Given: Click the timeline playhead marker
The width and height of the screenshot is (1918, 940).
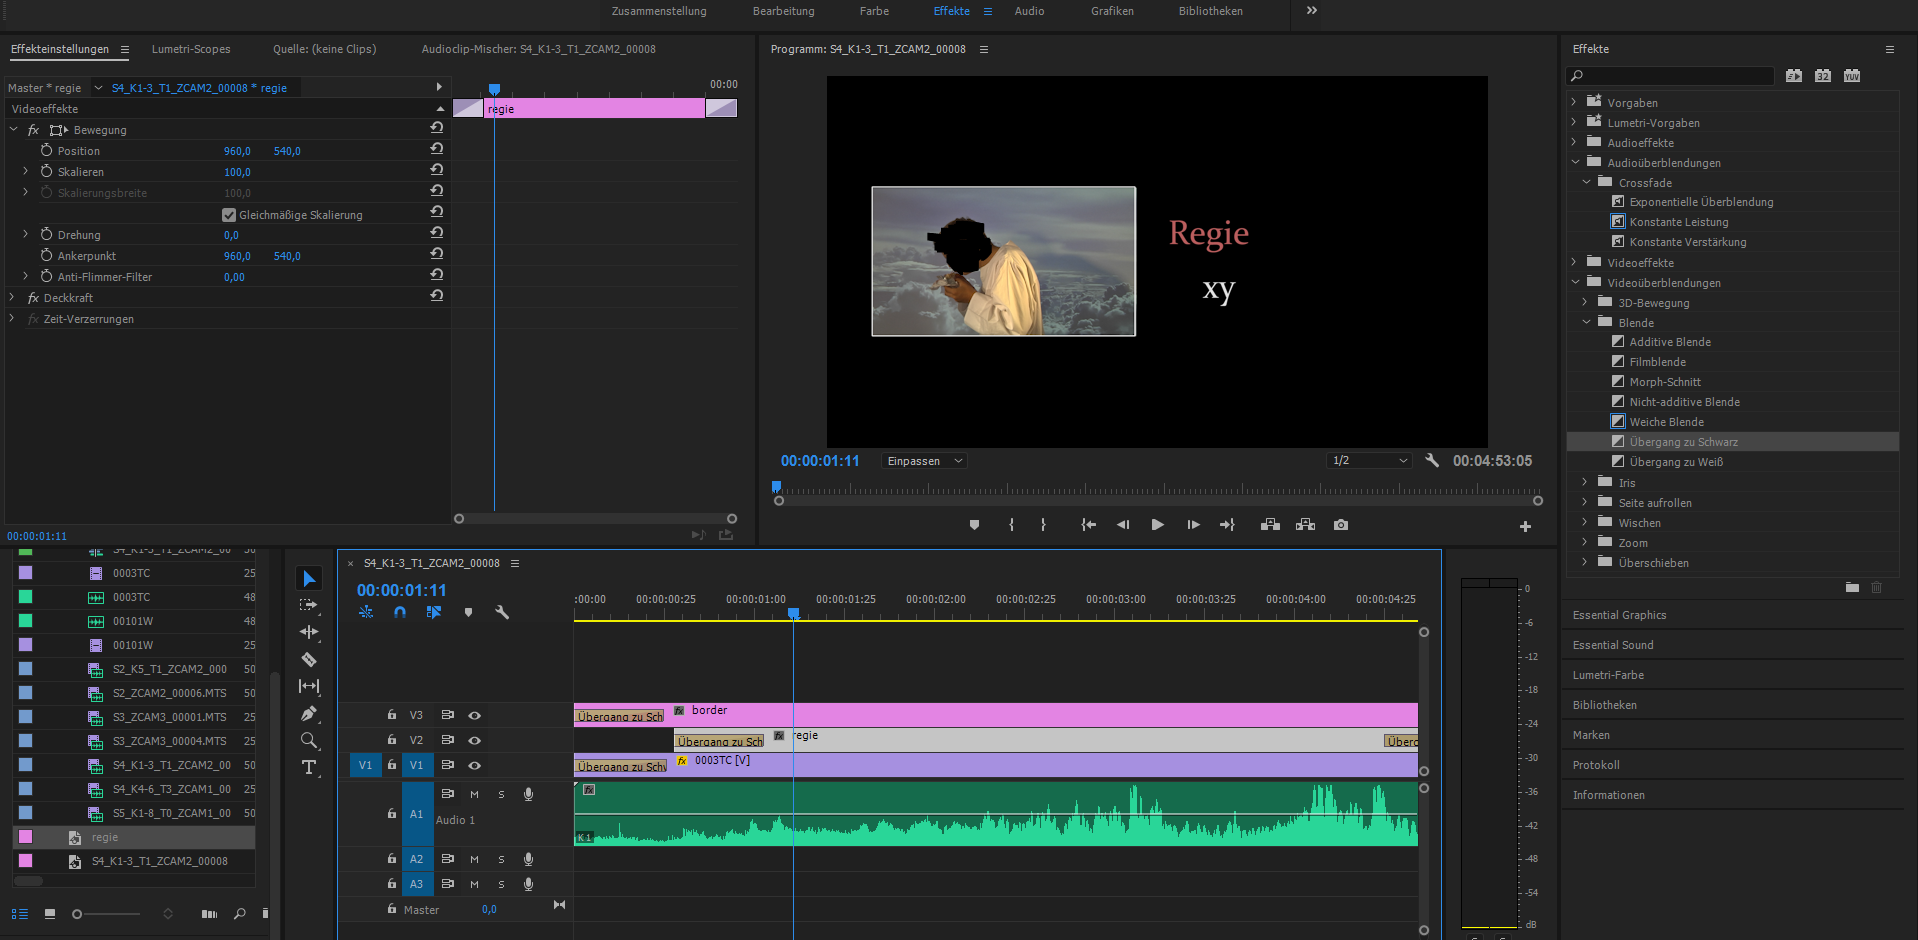Looking at the screenshot, I should tap(793, 613).
